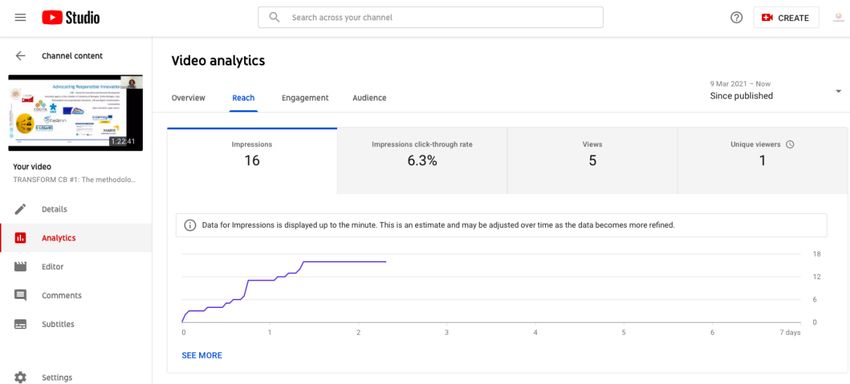850x384 pixels.
Task: Open the Comments speech bubble icon
Action: [x=21, y=296]
